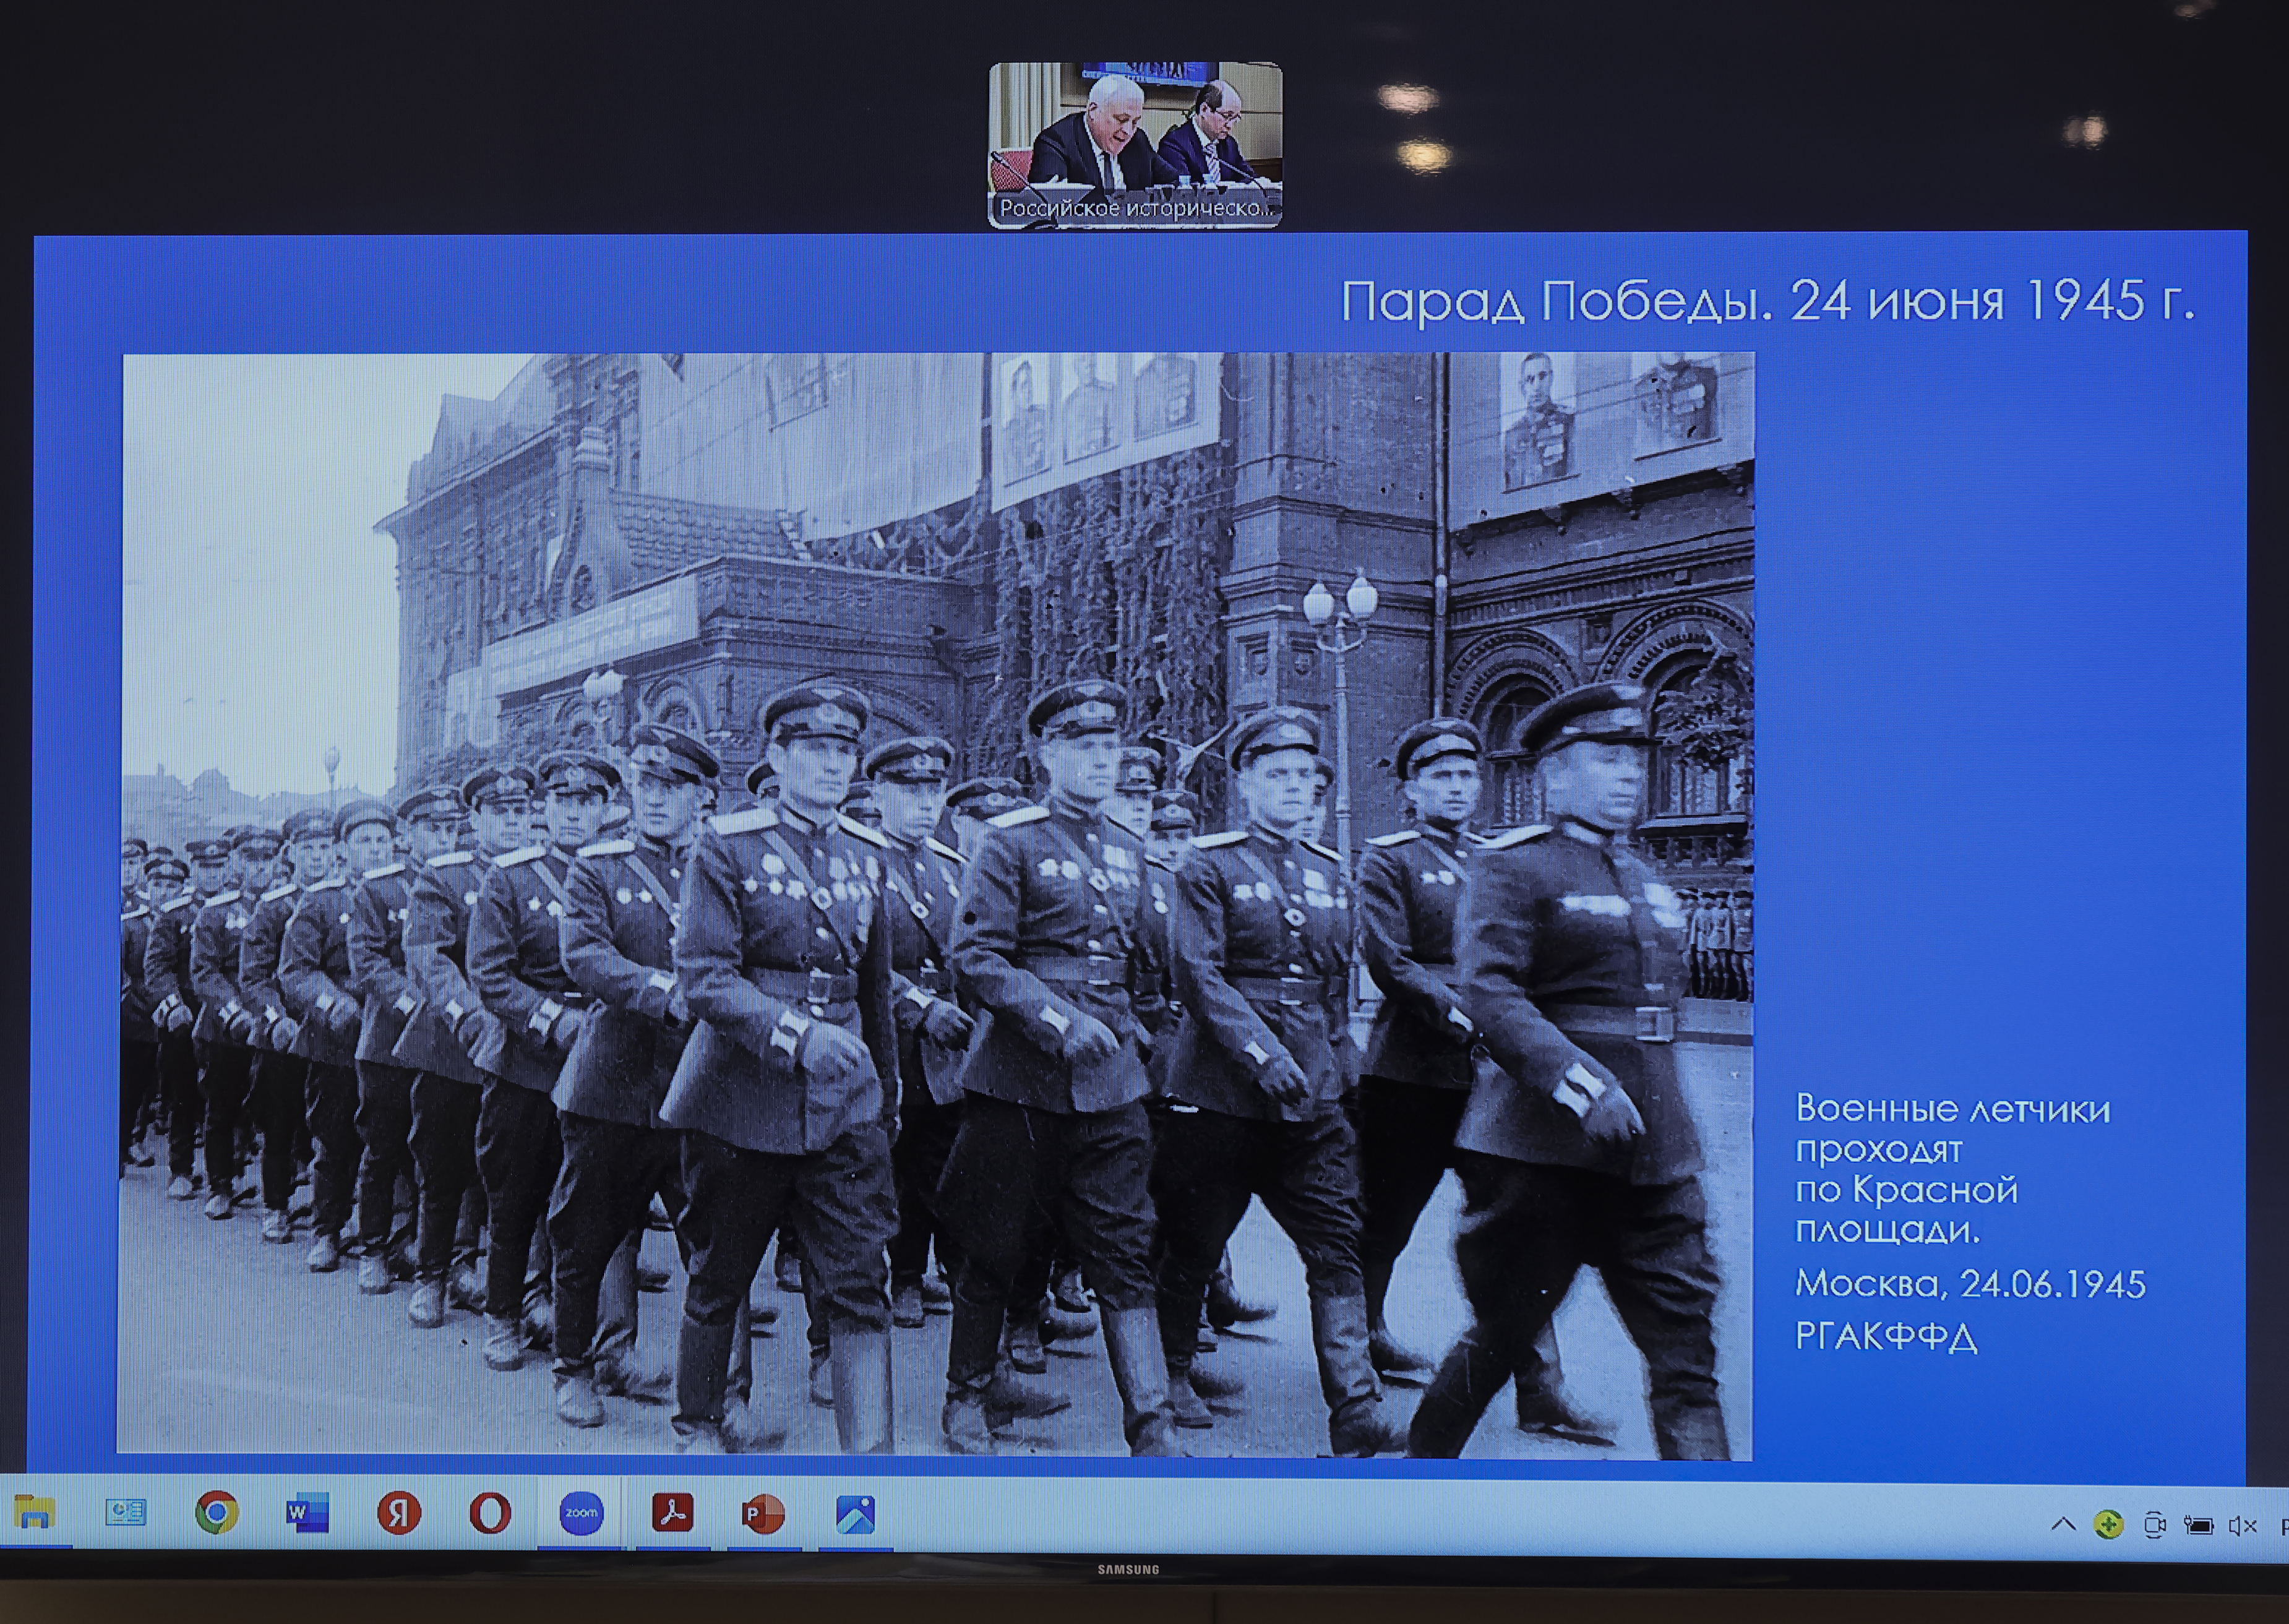Click the contact card app taskbar icon
The image size is (2289, 1624).
tap(126, 1512)
